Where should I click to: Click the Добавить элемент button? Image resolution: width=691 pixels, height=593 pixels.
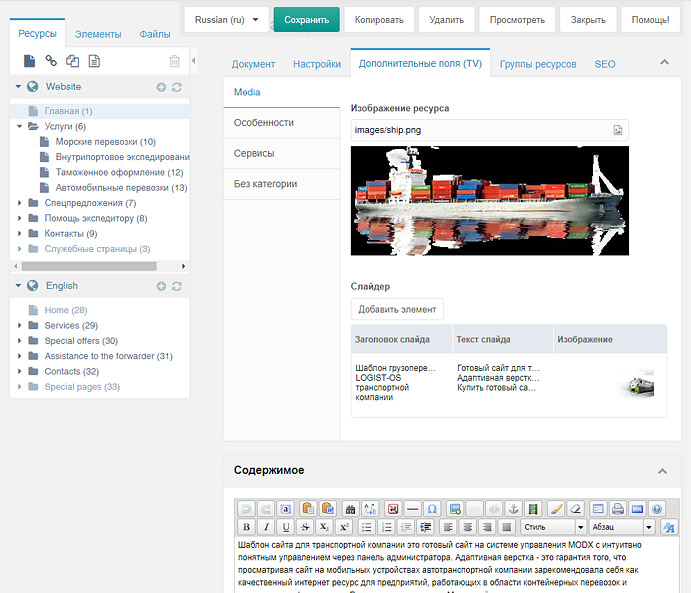pos(397,309)
